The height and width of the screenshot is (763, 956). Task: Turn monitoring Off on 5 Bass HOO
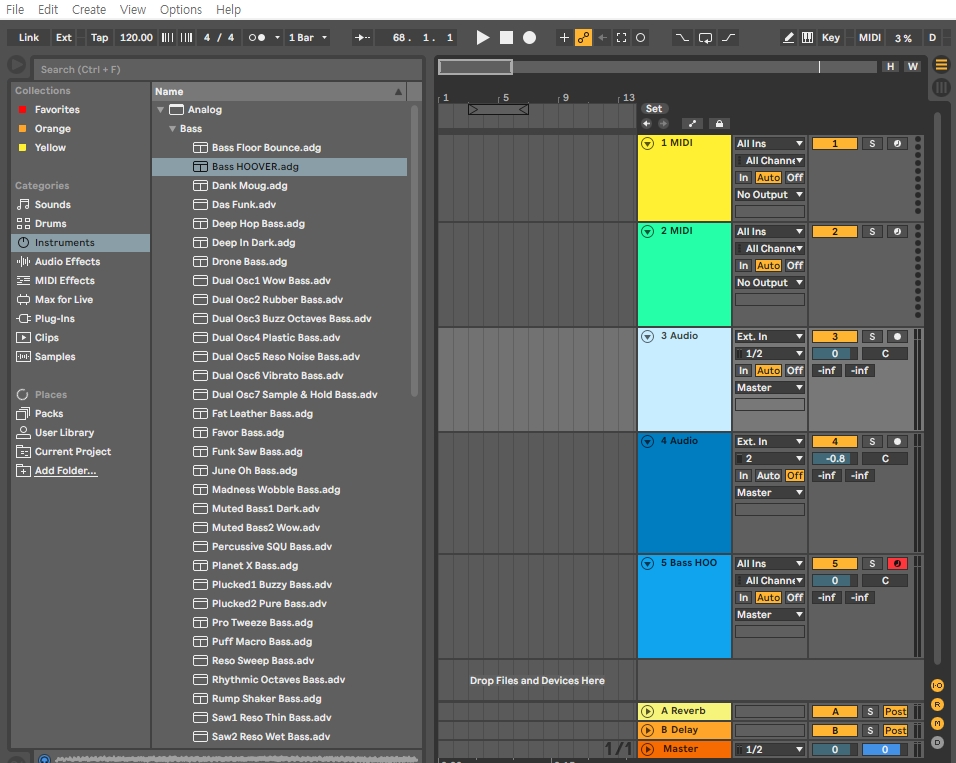[x=794, y=598]
